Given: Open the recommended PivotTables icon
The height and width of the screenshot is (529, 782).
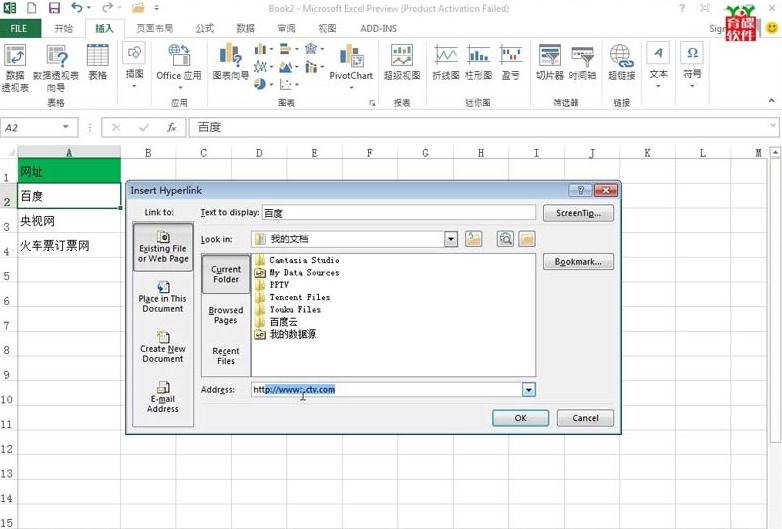Looking at the screenshot, I should (x=56, y=68).
